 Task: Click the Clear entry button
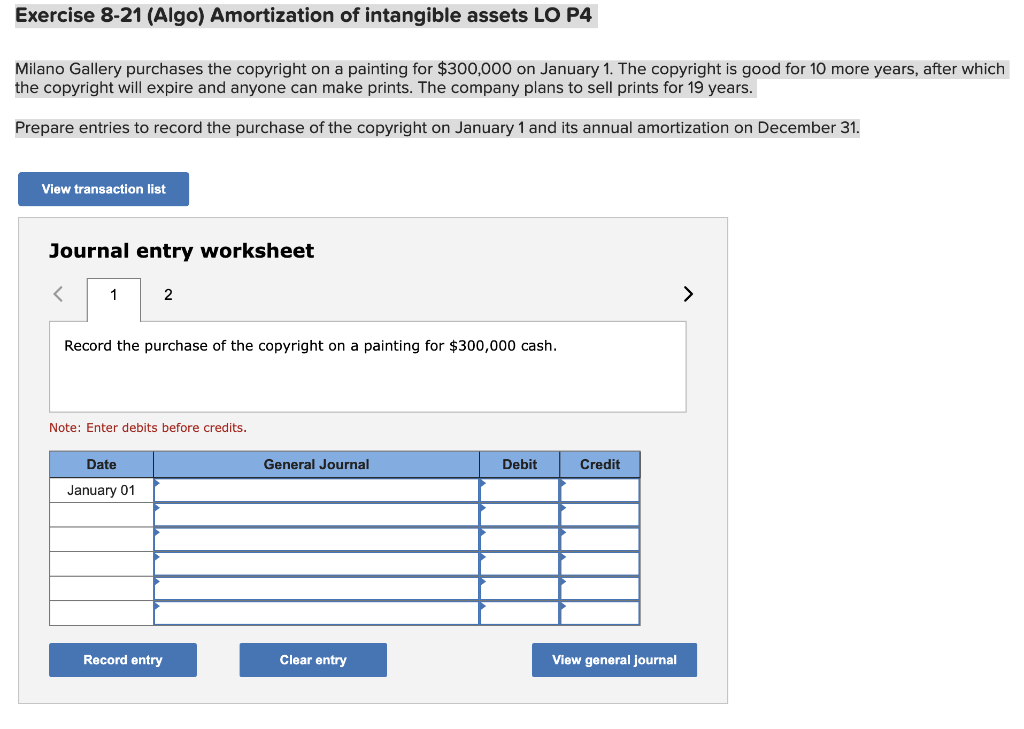click(x=312, y=659)
